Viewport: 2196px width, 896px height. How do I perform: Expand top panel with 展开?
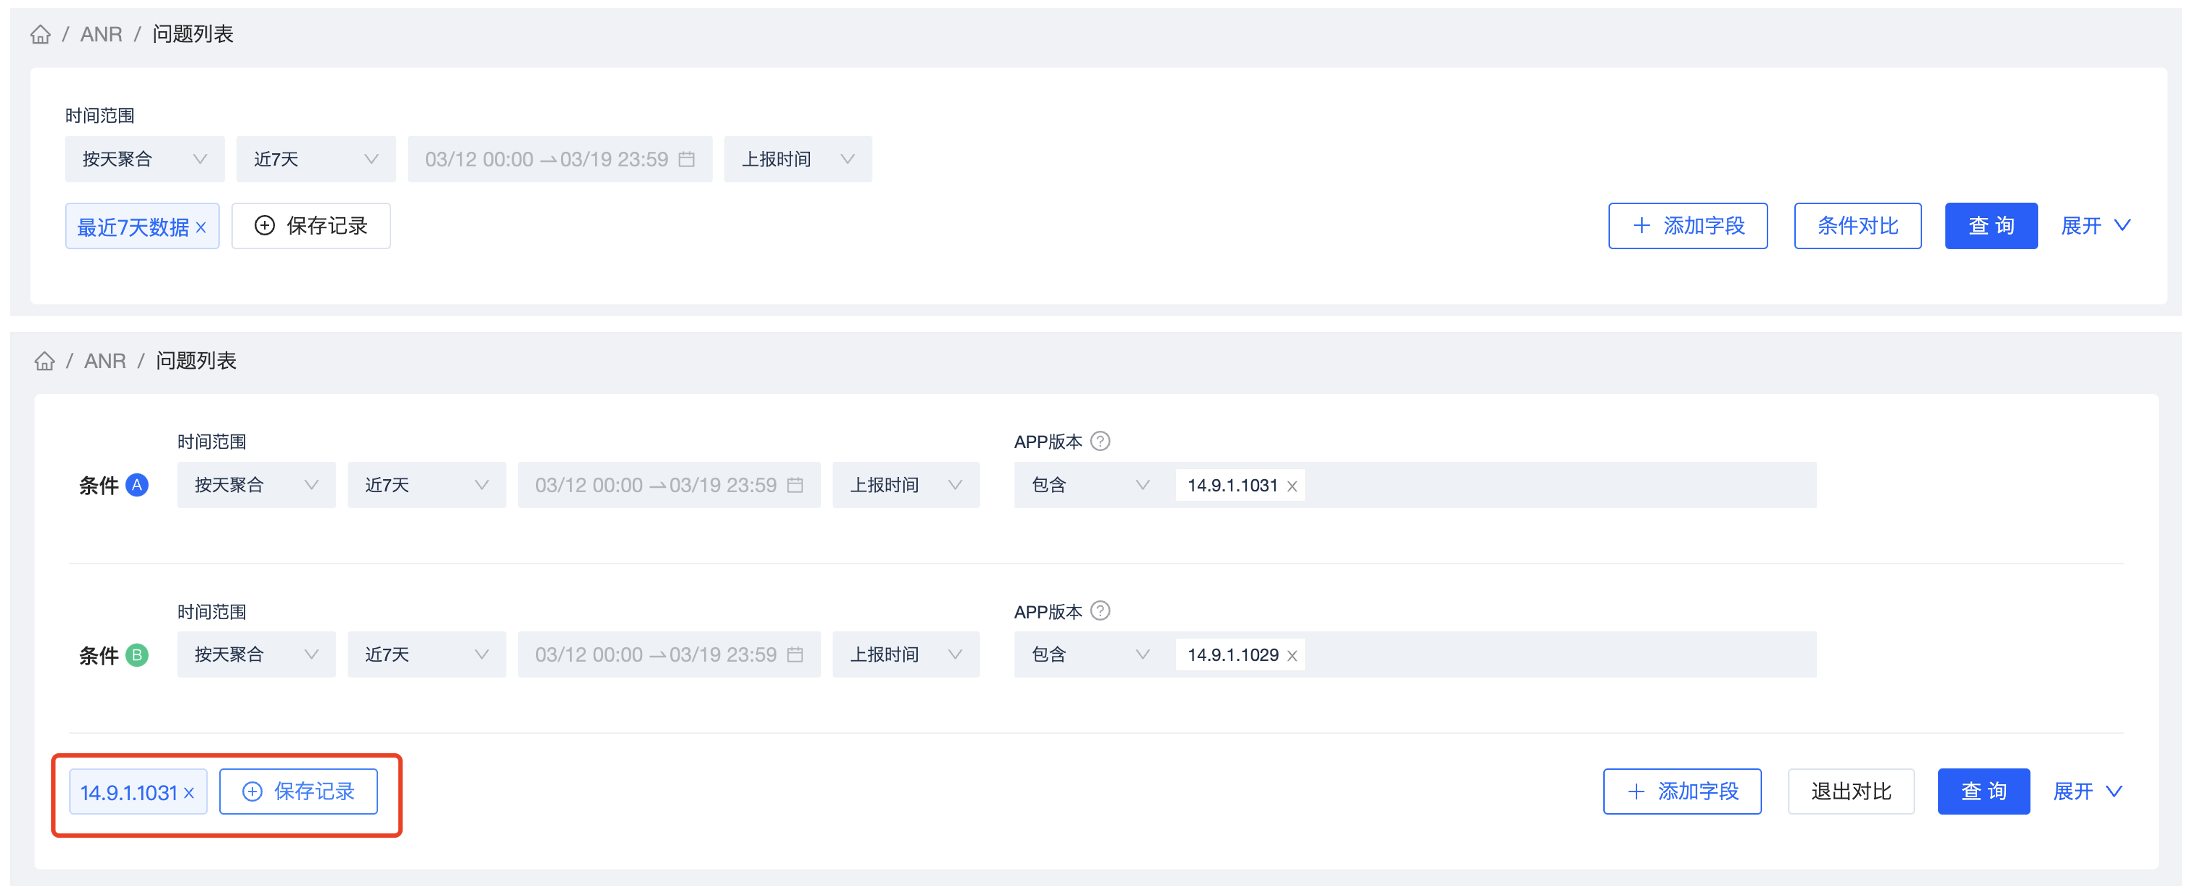(2096, 226)
